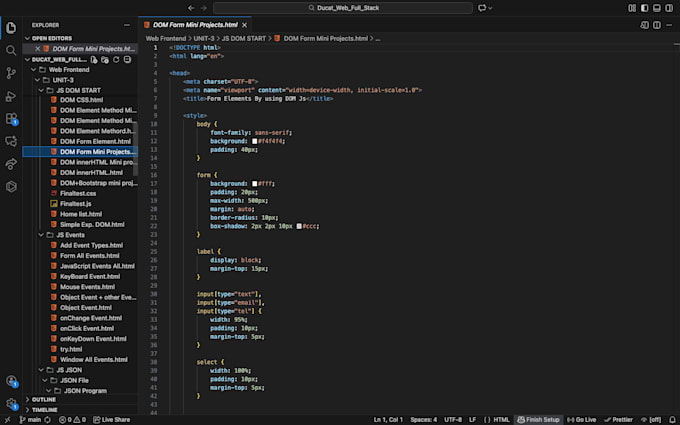Click JS DOM START in the breadcrumb
This screenshot has width=680, height=425.
point(244,39)
